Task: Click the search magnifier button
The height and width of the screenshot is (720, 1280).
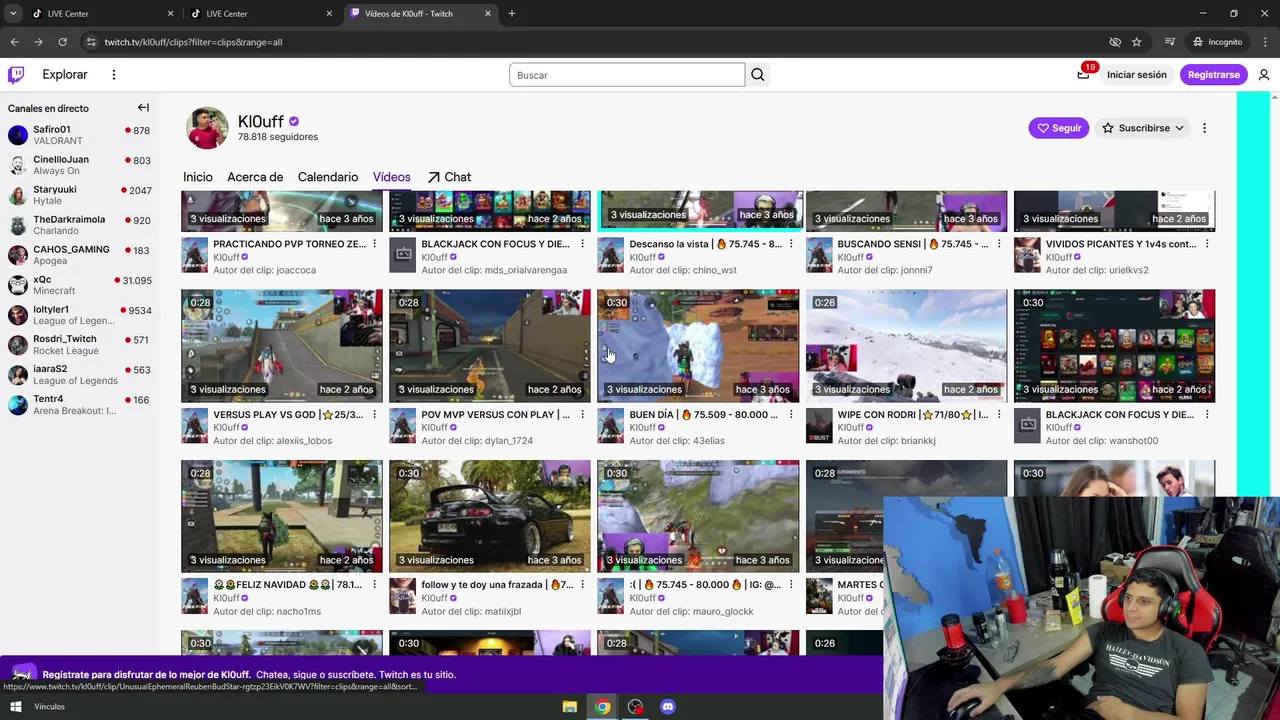Action: point(758,75)
